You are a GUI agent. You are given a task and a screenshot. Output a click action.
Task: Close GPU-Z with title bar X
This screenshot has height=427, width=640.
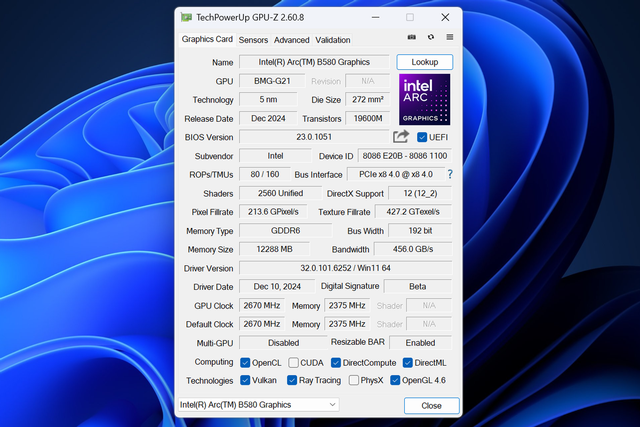point(445,18)
